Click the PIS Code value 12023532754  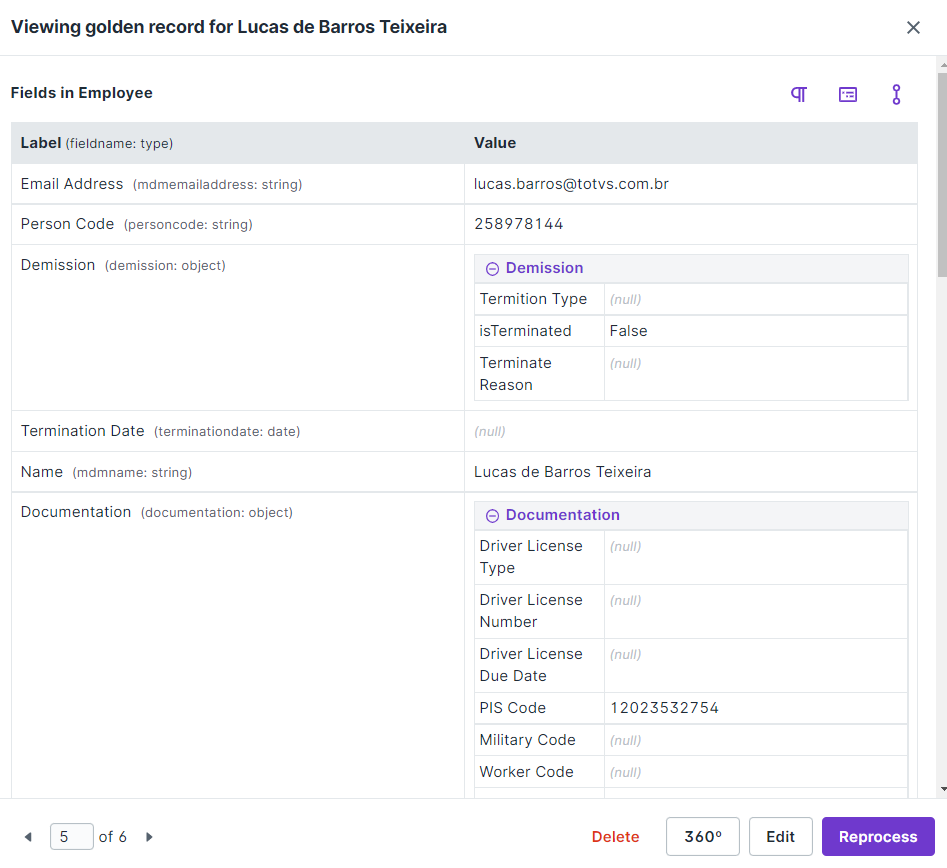(x=665, y=708)
